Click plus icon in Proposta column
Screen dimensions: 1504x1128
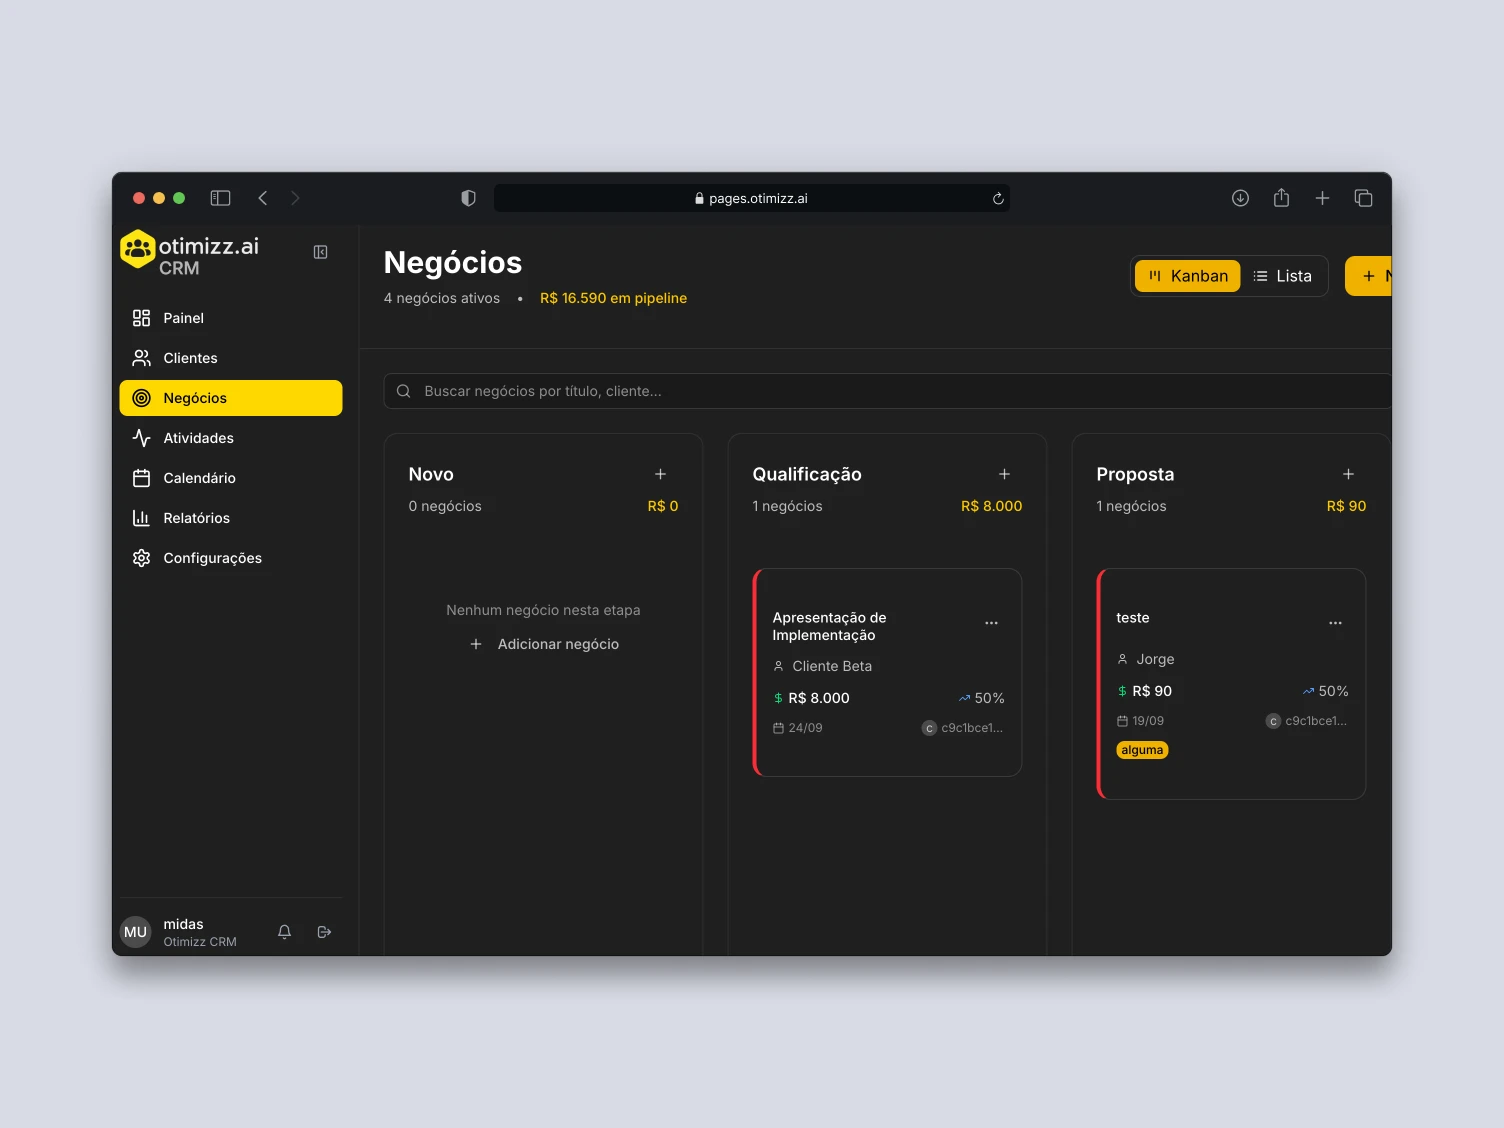point(1348,474)
